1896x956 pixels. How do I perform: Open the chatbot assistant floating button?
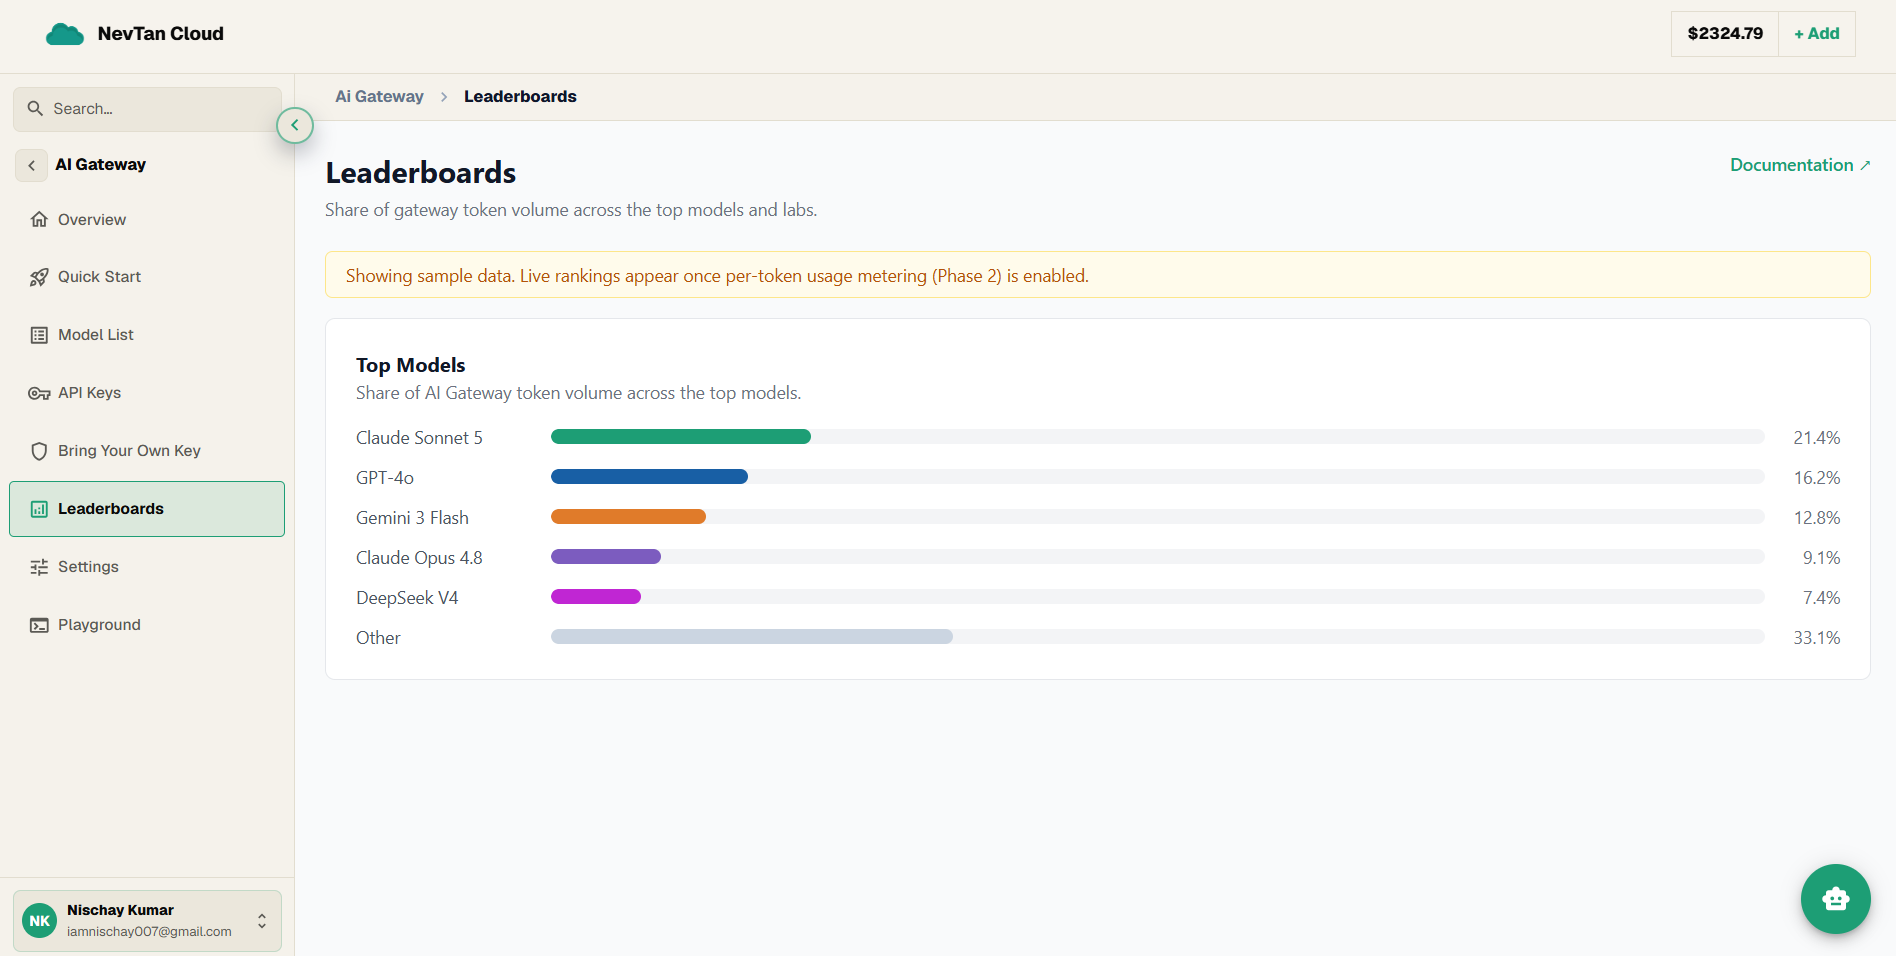click(x=1835, y=899)
